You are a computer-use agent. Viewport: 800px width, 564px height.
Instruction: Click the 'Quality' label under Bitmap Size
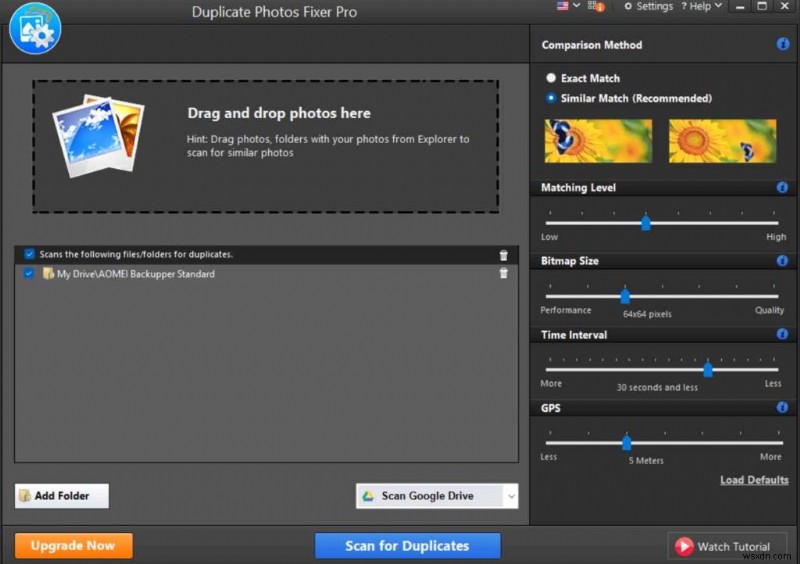(769, 310)
